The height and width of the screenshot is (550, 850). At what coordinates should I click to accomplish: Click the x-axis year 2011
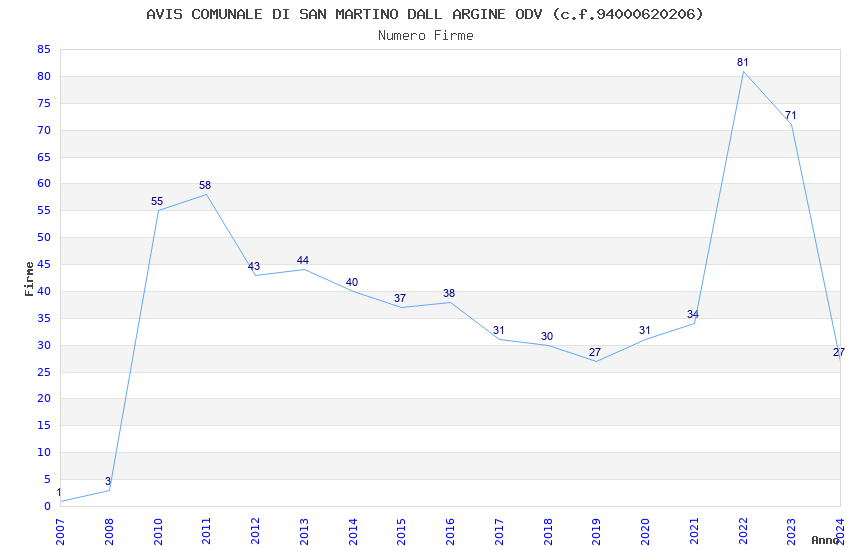tap(207, 532)
